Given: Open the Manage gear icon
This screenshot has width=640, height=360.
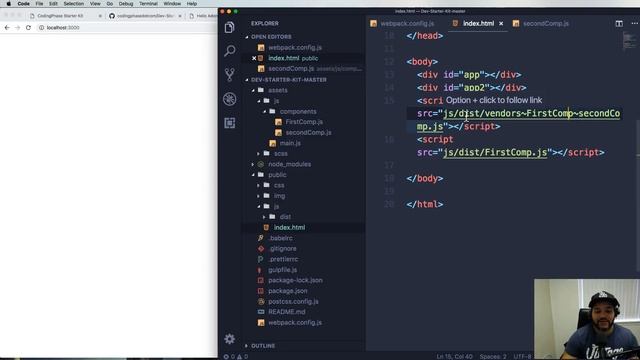Looking at the screenshot, I should 230,339.
